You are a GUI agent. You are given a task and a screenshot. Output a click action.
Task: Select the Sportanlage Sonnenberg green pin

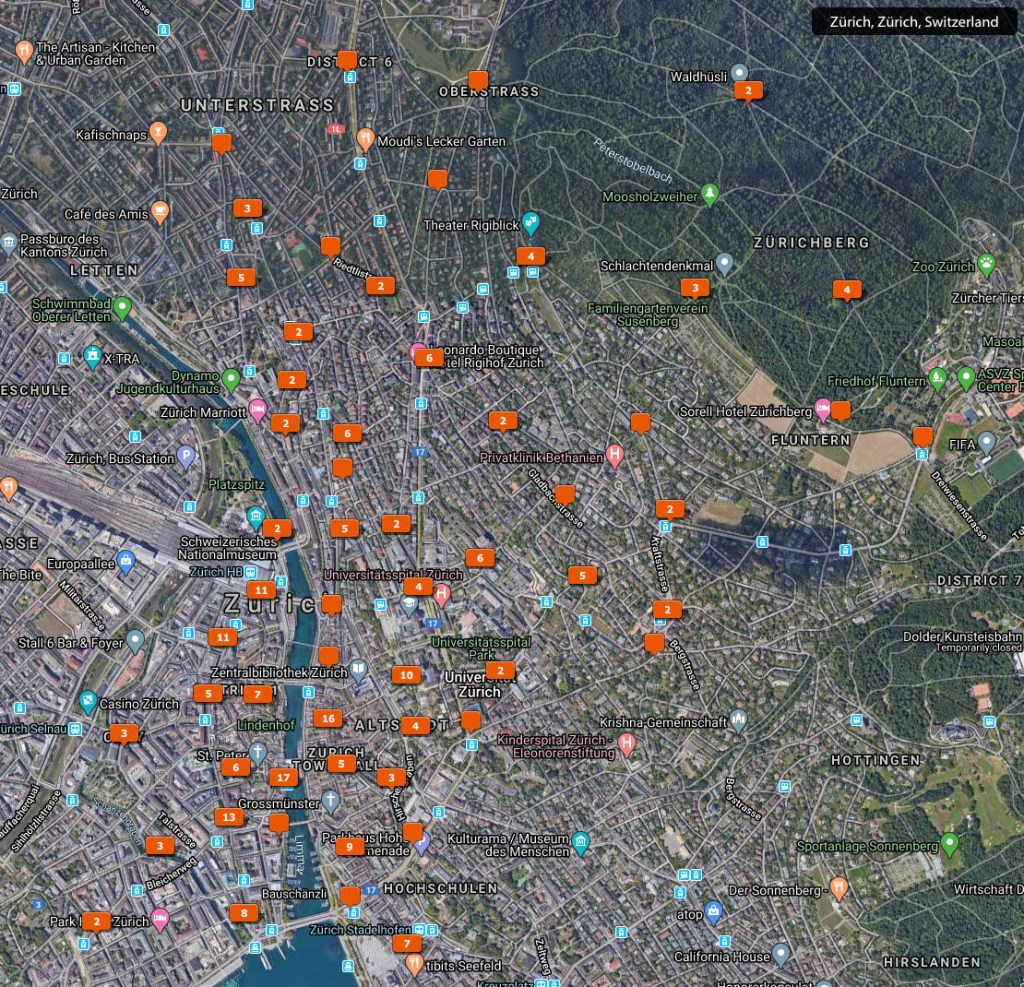tap(950, 844)
